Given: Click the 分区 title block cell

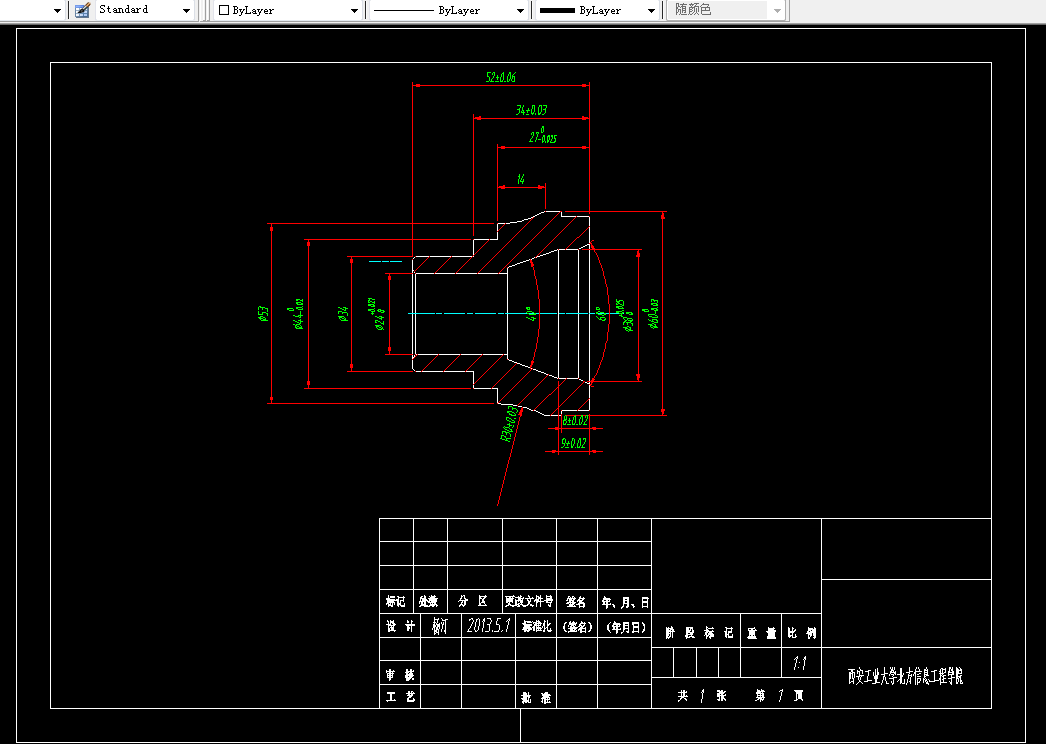Looking at the screenshot, I should tap(473, 601).
